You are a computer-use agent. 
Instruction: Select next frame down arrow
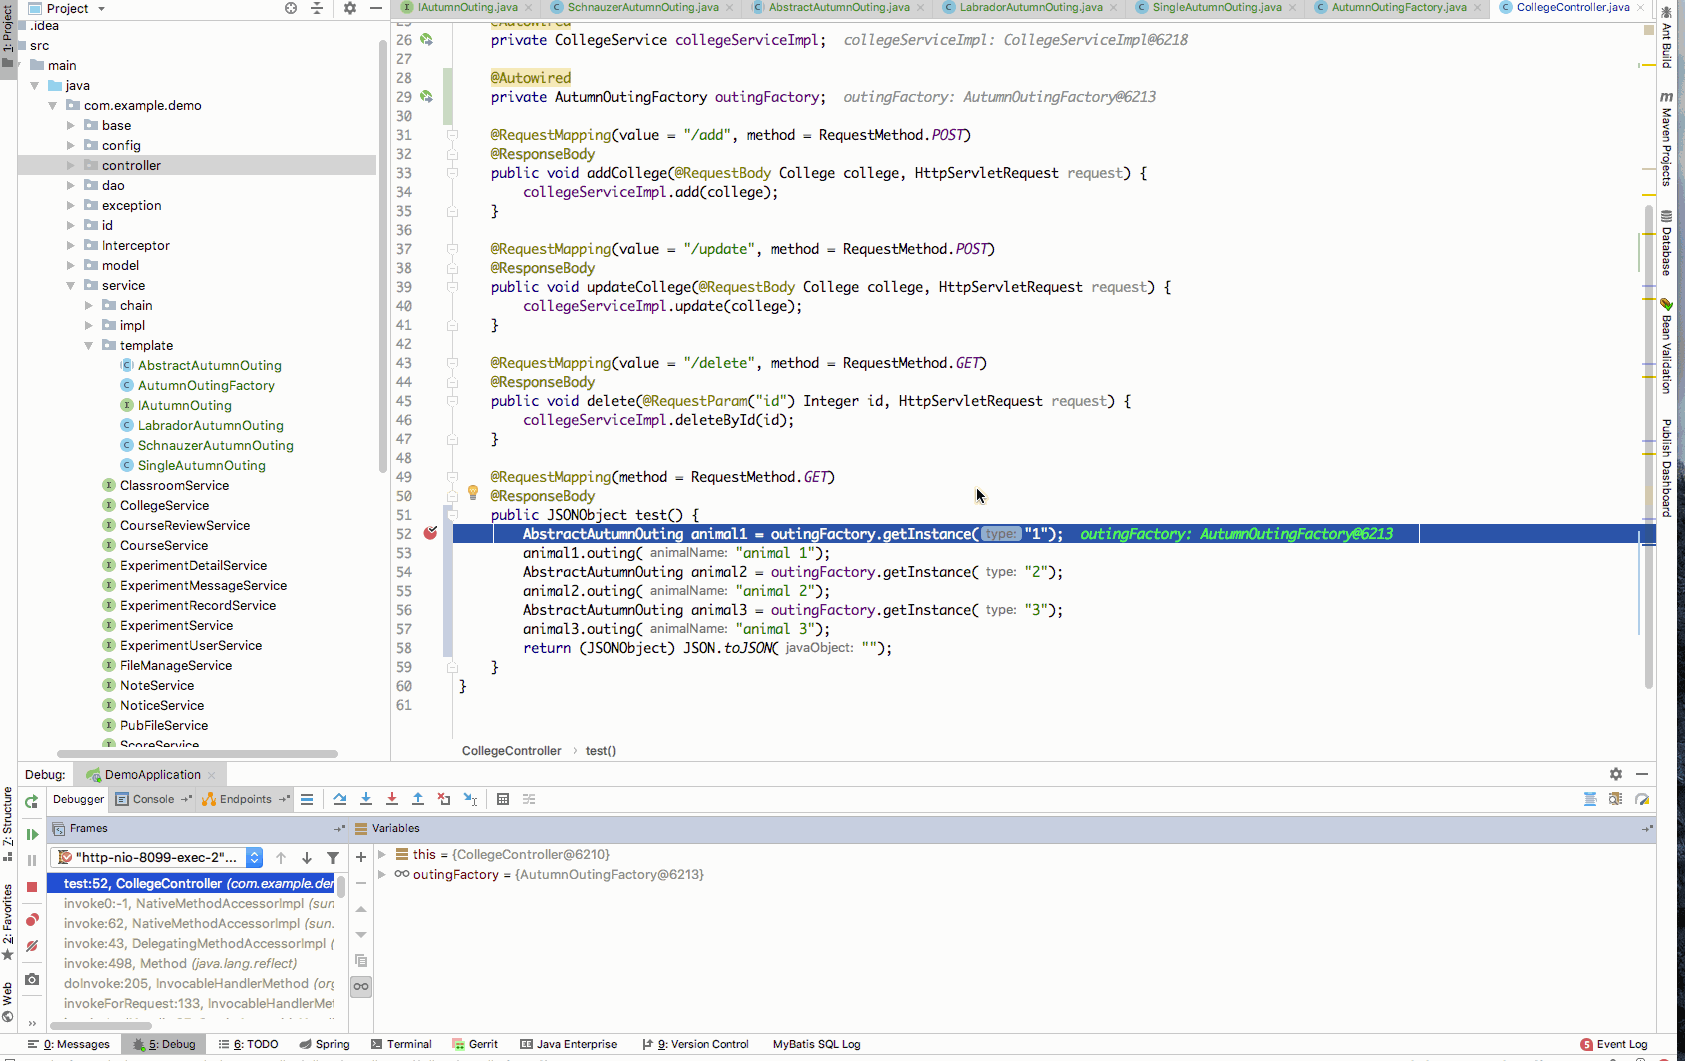pyautogui.click(x=307, y=858)
